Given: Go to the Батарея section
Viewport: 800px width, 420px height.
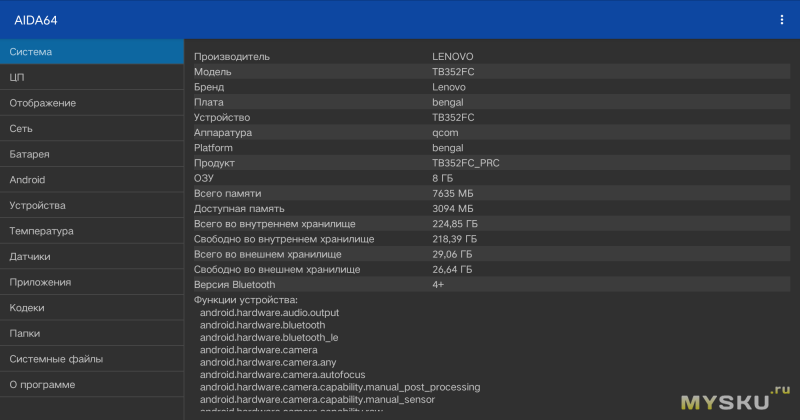Looking at the screenshot, I should click(x=92, y=154).
